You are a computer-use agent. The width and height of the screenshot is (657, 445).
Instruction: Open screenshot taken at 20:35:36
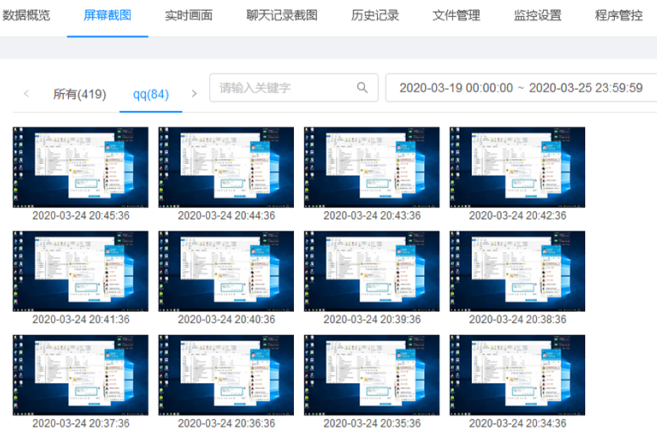372,375
